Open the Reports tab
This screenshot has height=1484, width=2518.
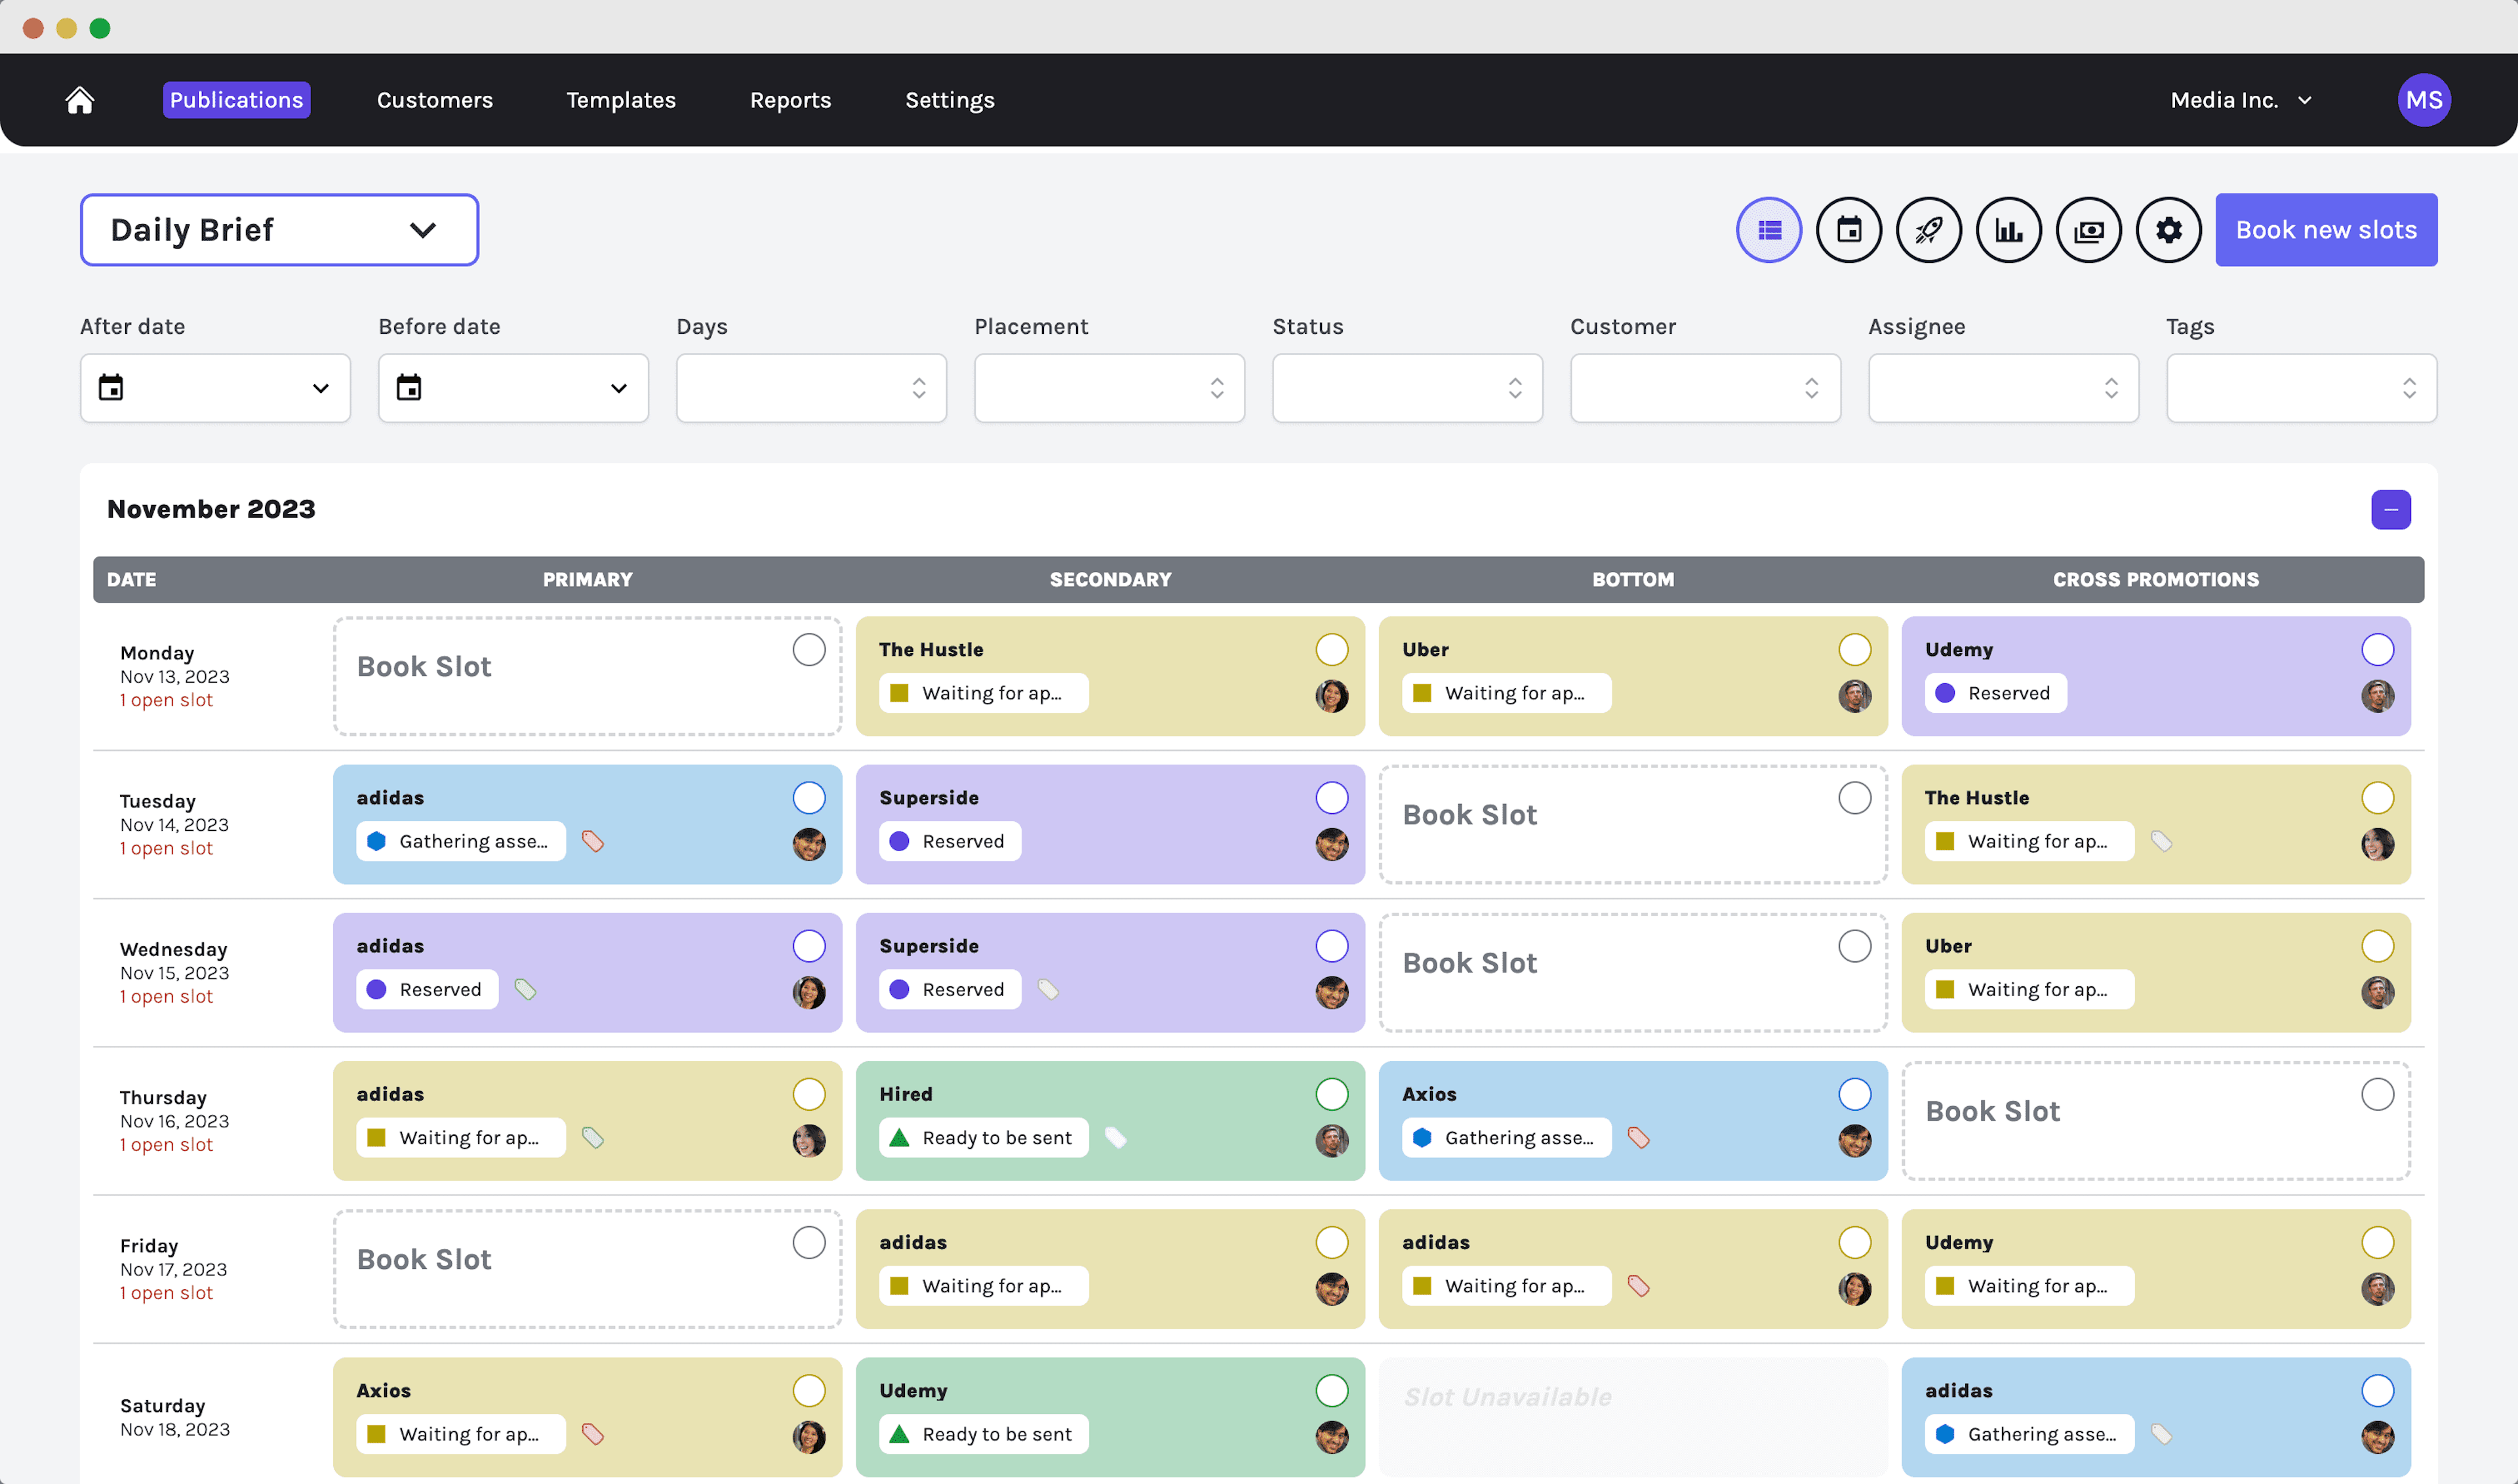(x=790, y=100)
